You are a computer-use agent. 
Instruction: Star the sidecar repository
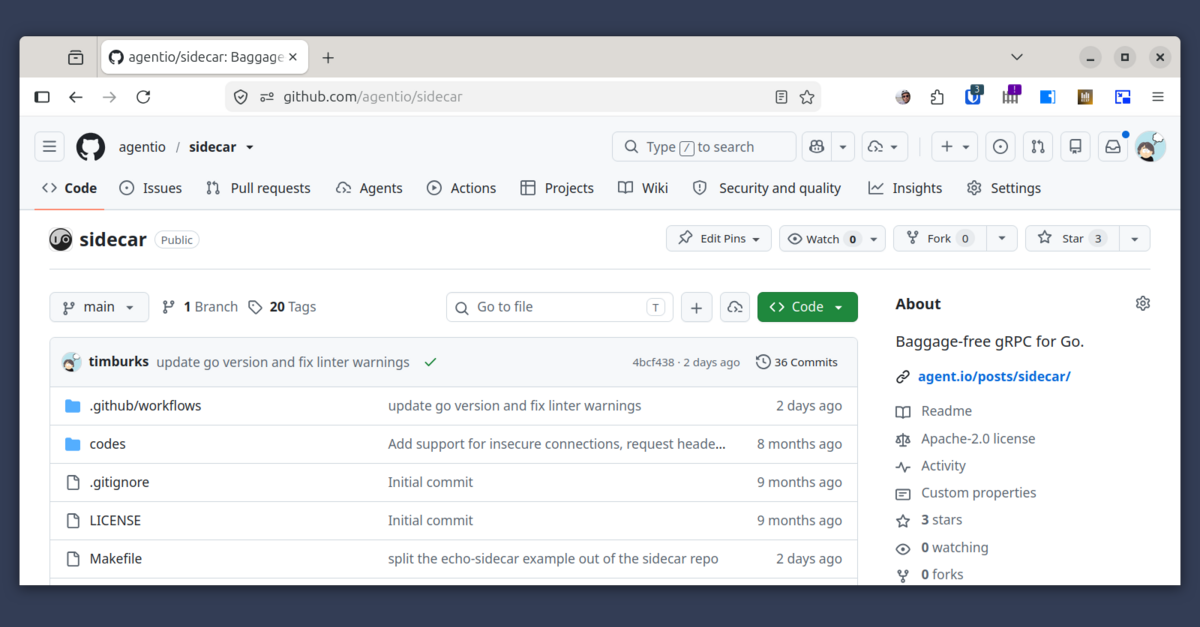click(1071, 238)
